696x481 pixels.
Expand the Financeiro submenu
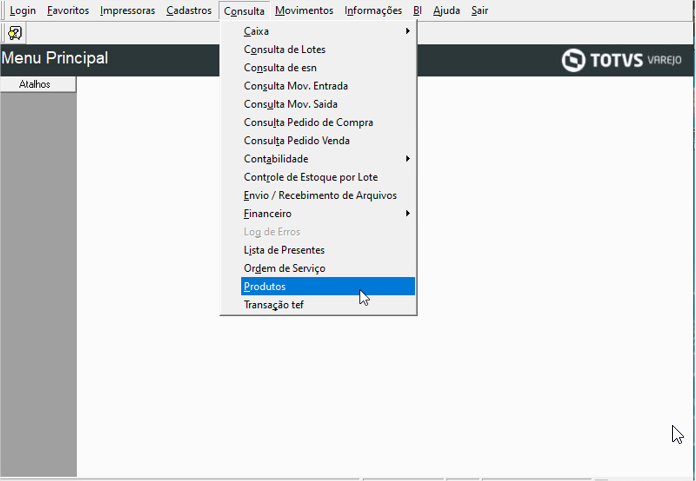click(328, 213)
